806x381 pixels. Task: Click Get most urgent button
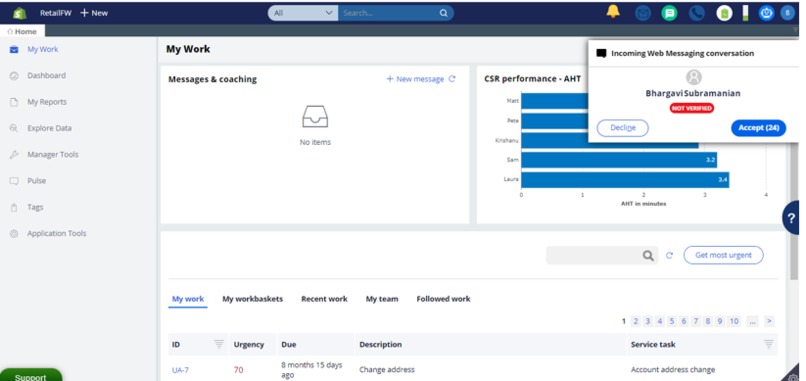[x=723, y=255]
